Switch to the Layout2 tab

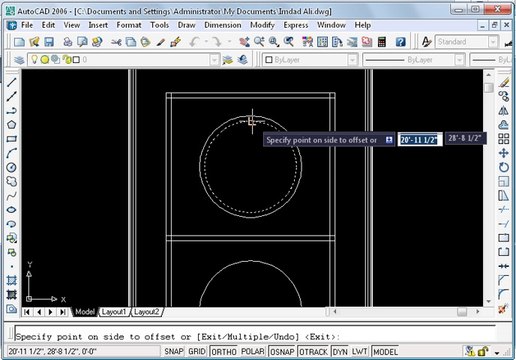point(146,312)
